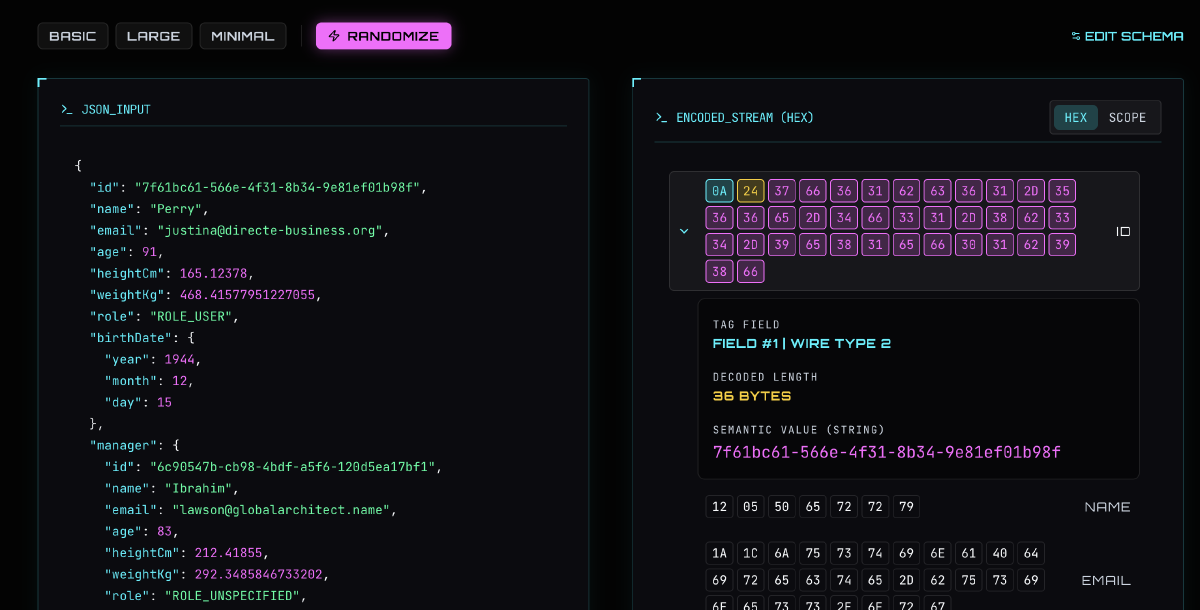This screenshot has height=610, width=1200.
Task: Click the pink semantic value UUID string
Action: (x=887, y=452)
